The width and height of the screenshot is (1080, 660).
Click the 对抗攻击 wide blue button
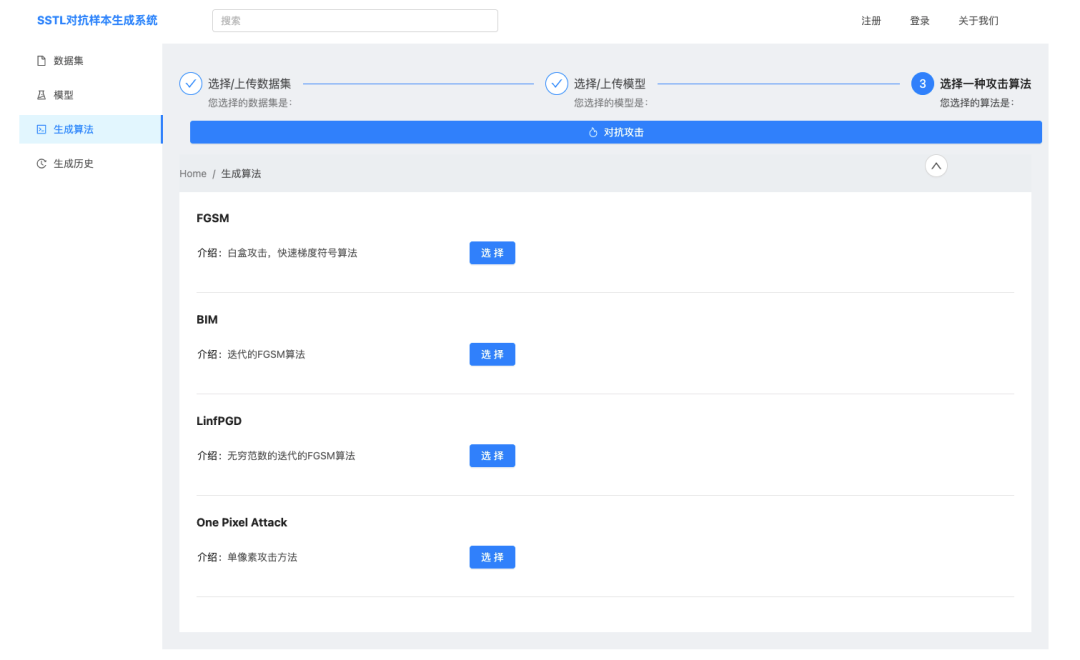point(616,132)
